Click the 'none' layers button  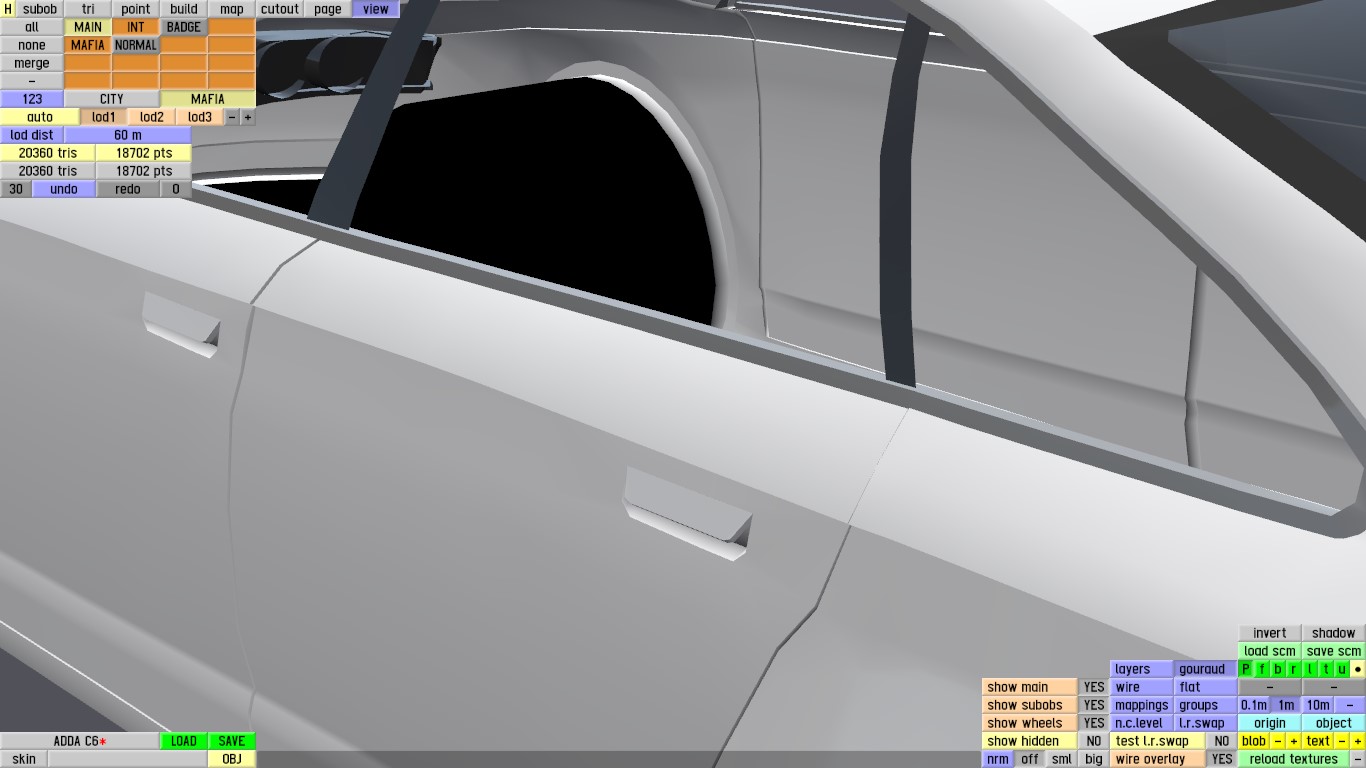32,45
